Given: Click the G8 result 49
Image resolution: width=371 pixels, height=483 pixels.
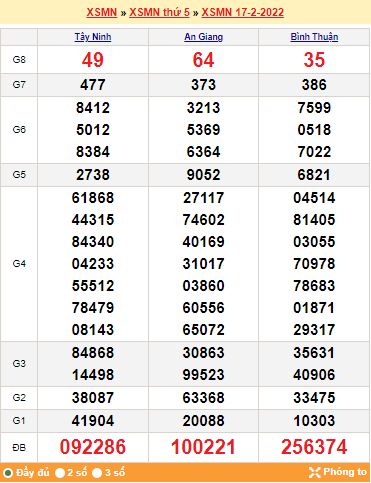Looking at the screenshot, I should pos(93,60).
